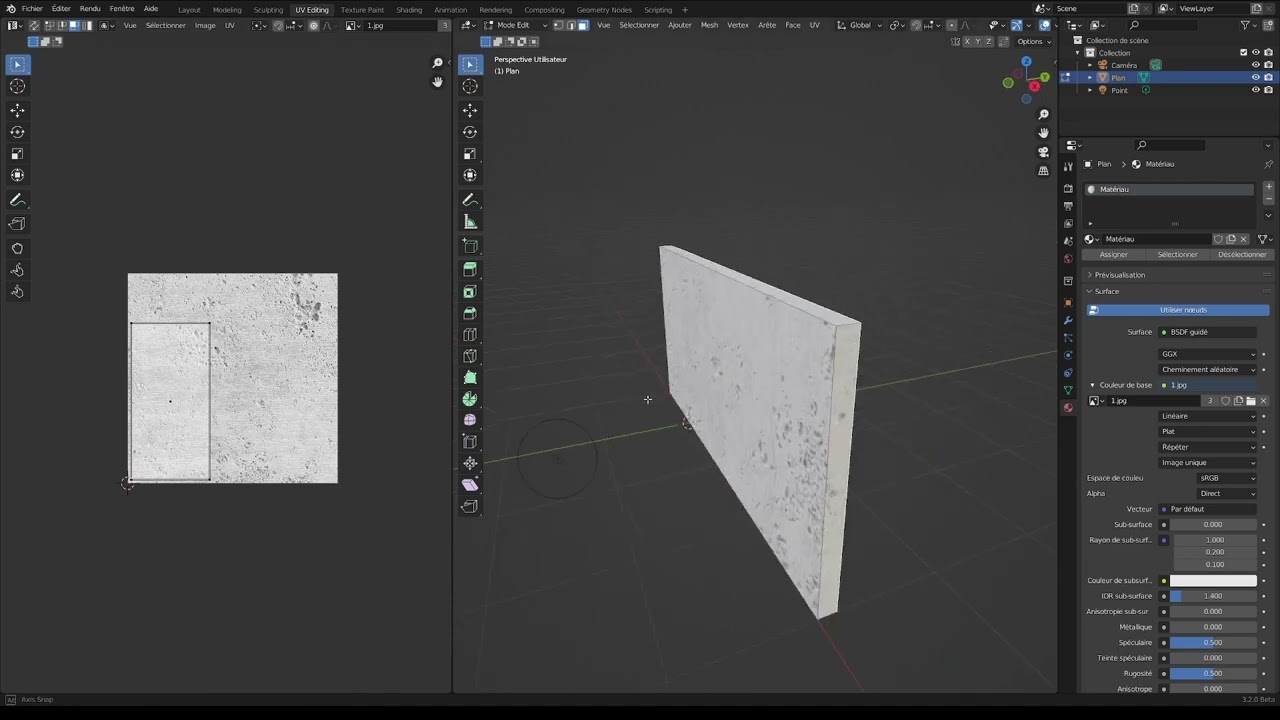Hide the Collection in the viewport
Screen dimensions: 1280x720
coord(1256,52)
